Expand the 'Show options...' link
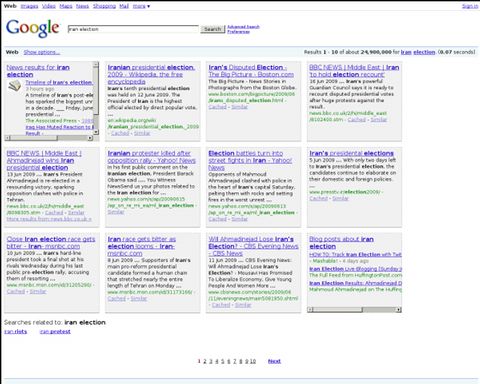This screenshot has width=480, height=384. point(42,52)
